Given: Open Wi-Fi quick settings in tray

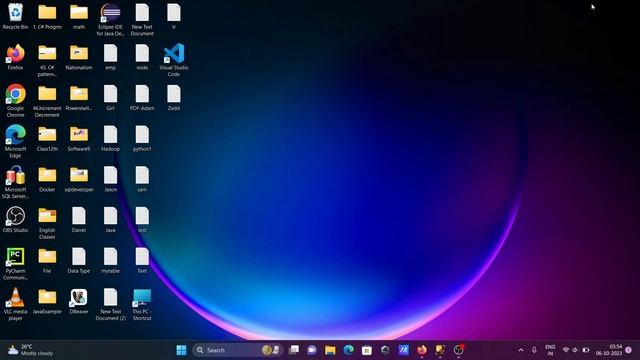Looking at the screenshot, I should pos(566,350).
